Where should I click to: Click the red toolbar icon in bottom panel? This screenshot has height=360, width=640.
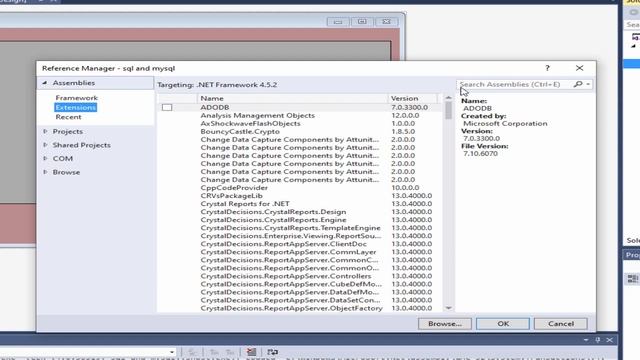click(251, 352)
